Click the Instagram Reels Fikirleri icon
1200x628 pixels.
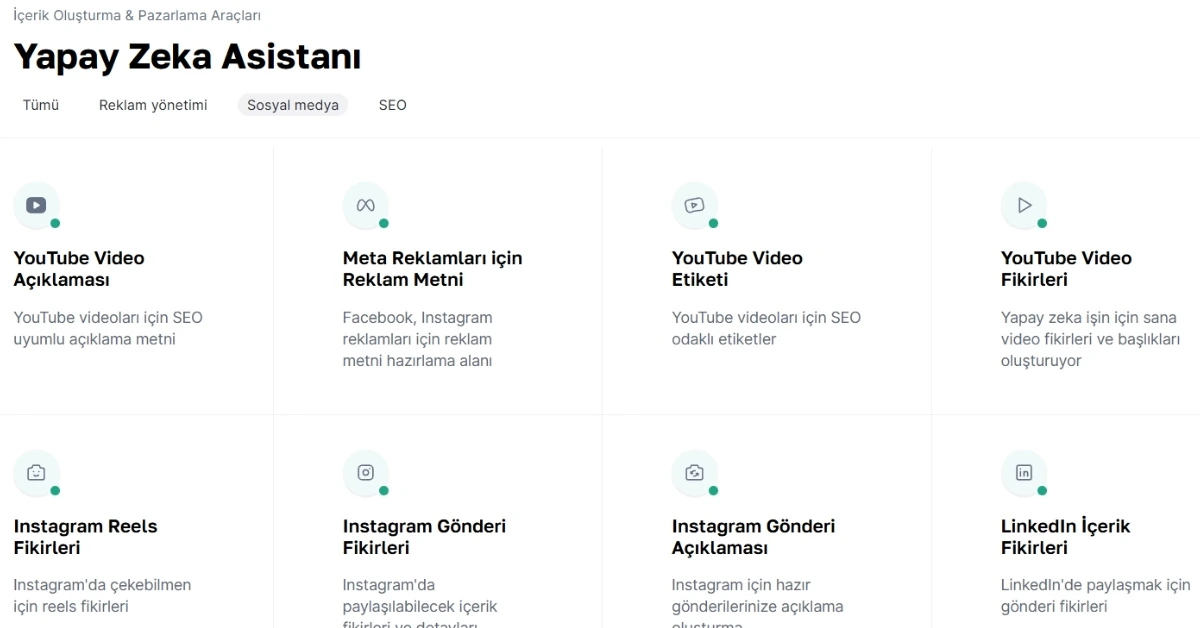[36, 473]
